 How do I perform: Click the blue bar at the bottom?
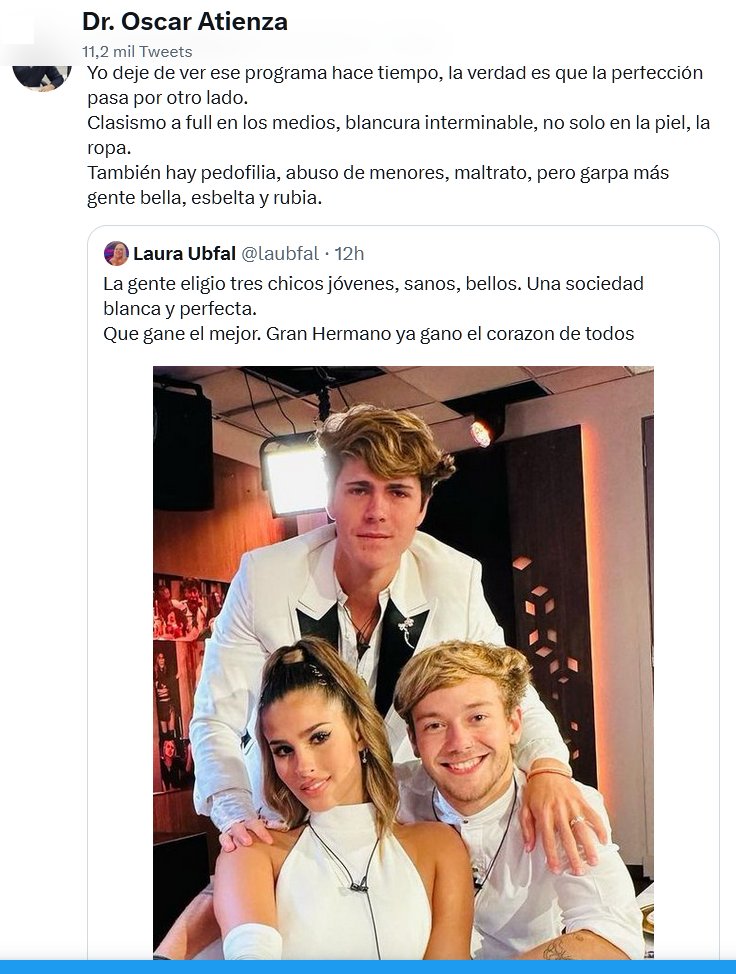368,967
